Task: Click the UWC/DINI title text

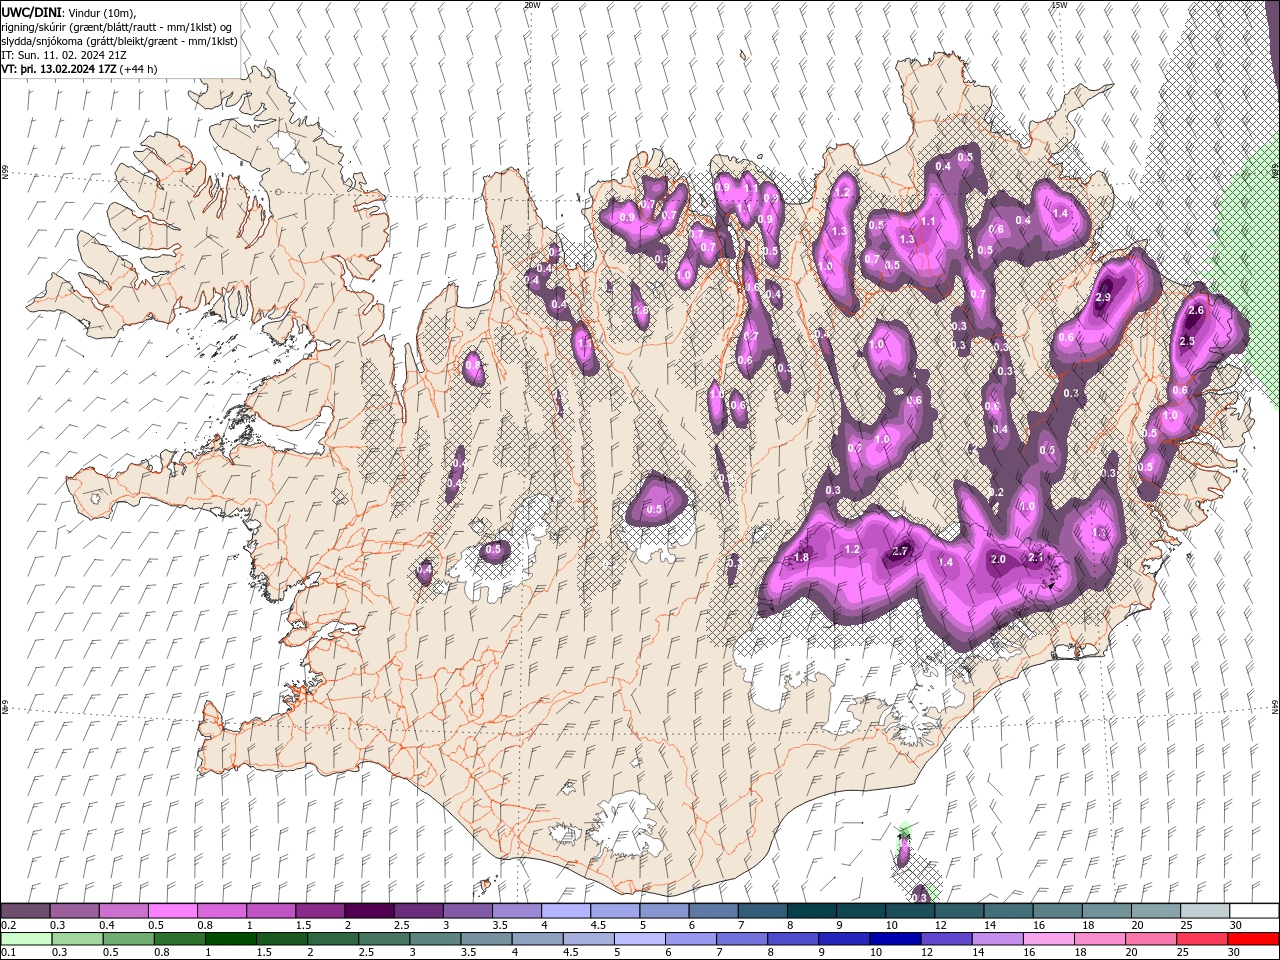Action: coord(32,11)
